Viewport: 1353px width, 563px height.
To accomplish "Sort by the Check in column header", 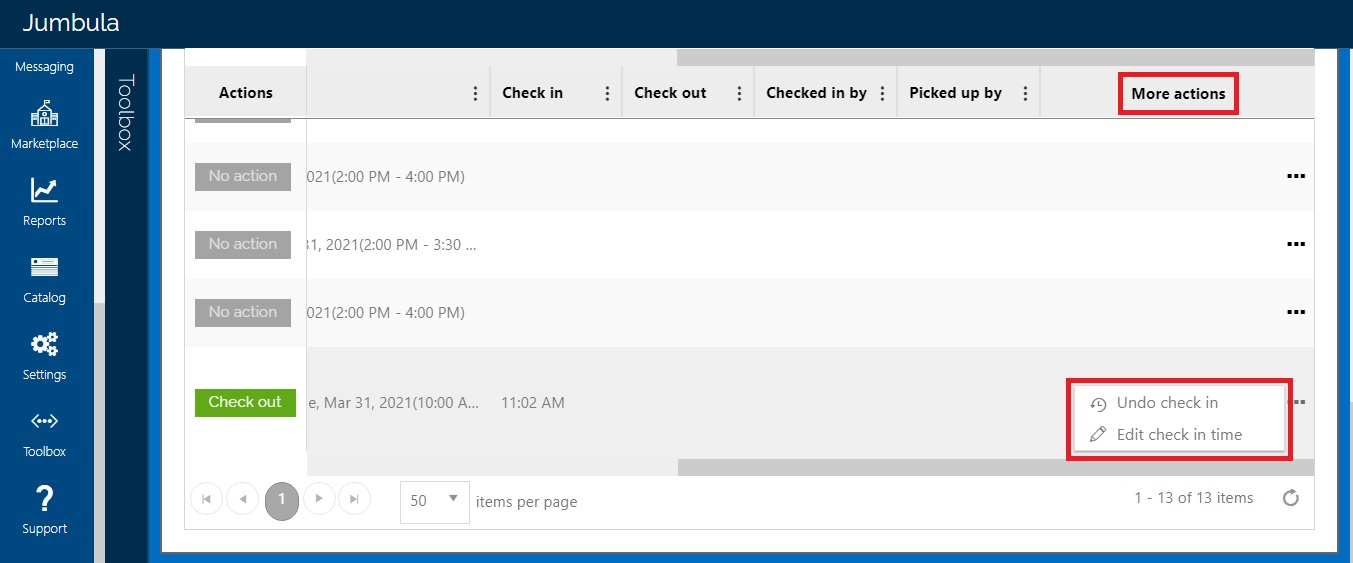I will pos(532,93).
